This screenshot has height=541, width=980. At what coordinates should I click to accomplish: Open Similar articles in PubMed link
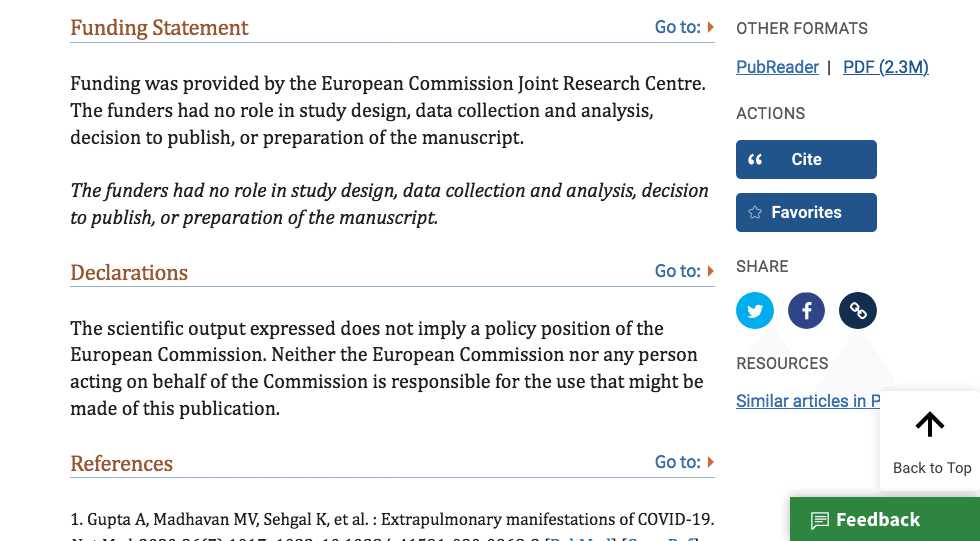coord(808,401)
